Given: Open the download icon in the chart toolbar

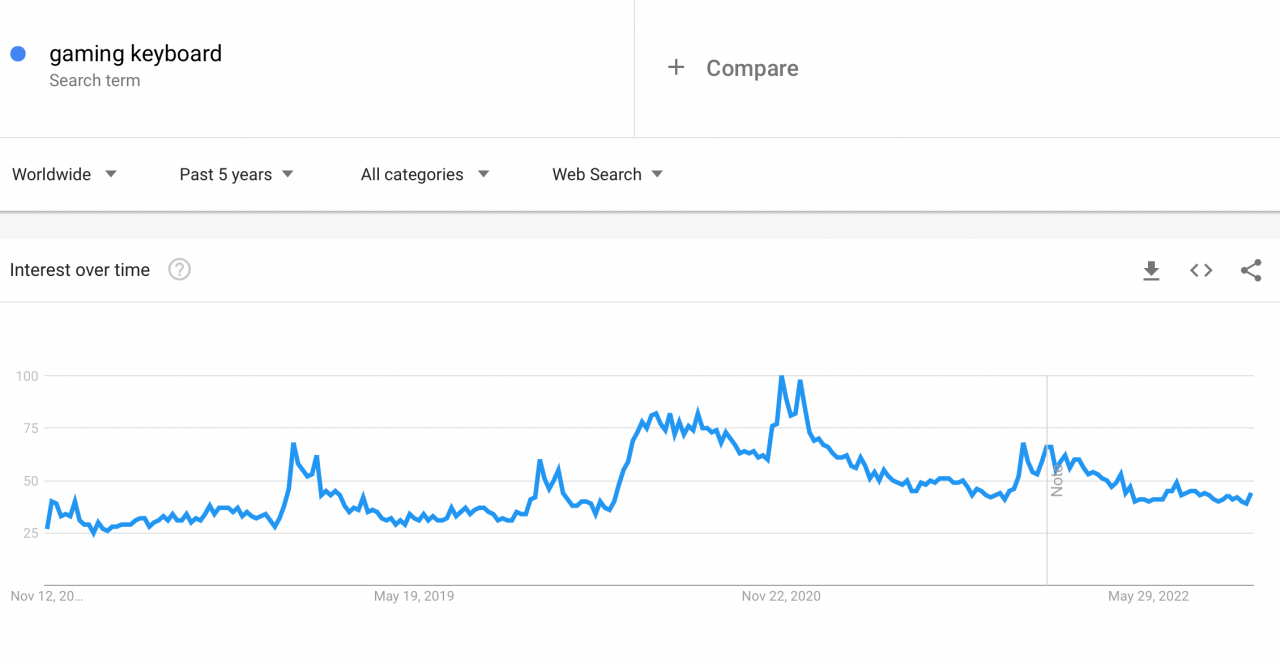Looking at the screenshot, I should pos(1151,270).
